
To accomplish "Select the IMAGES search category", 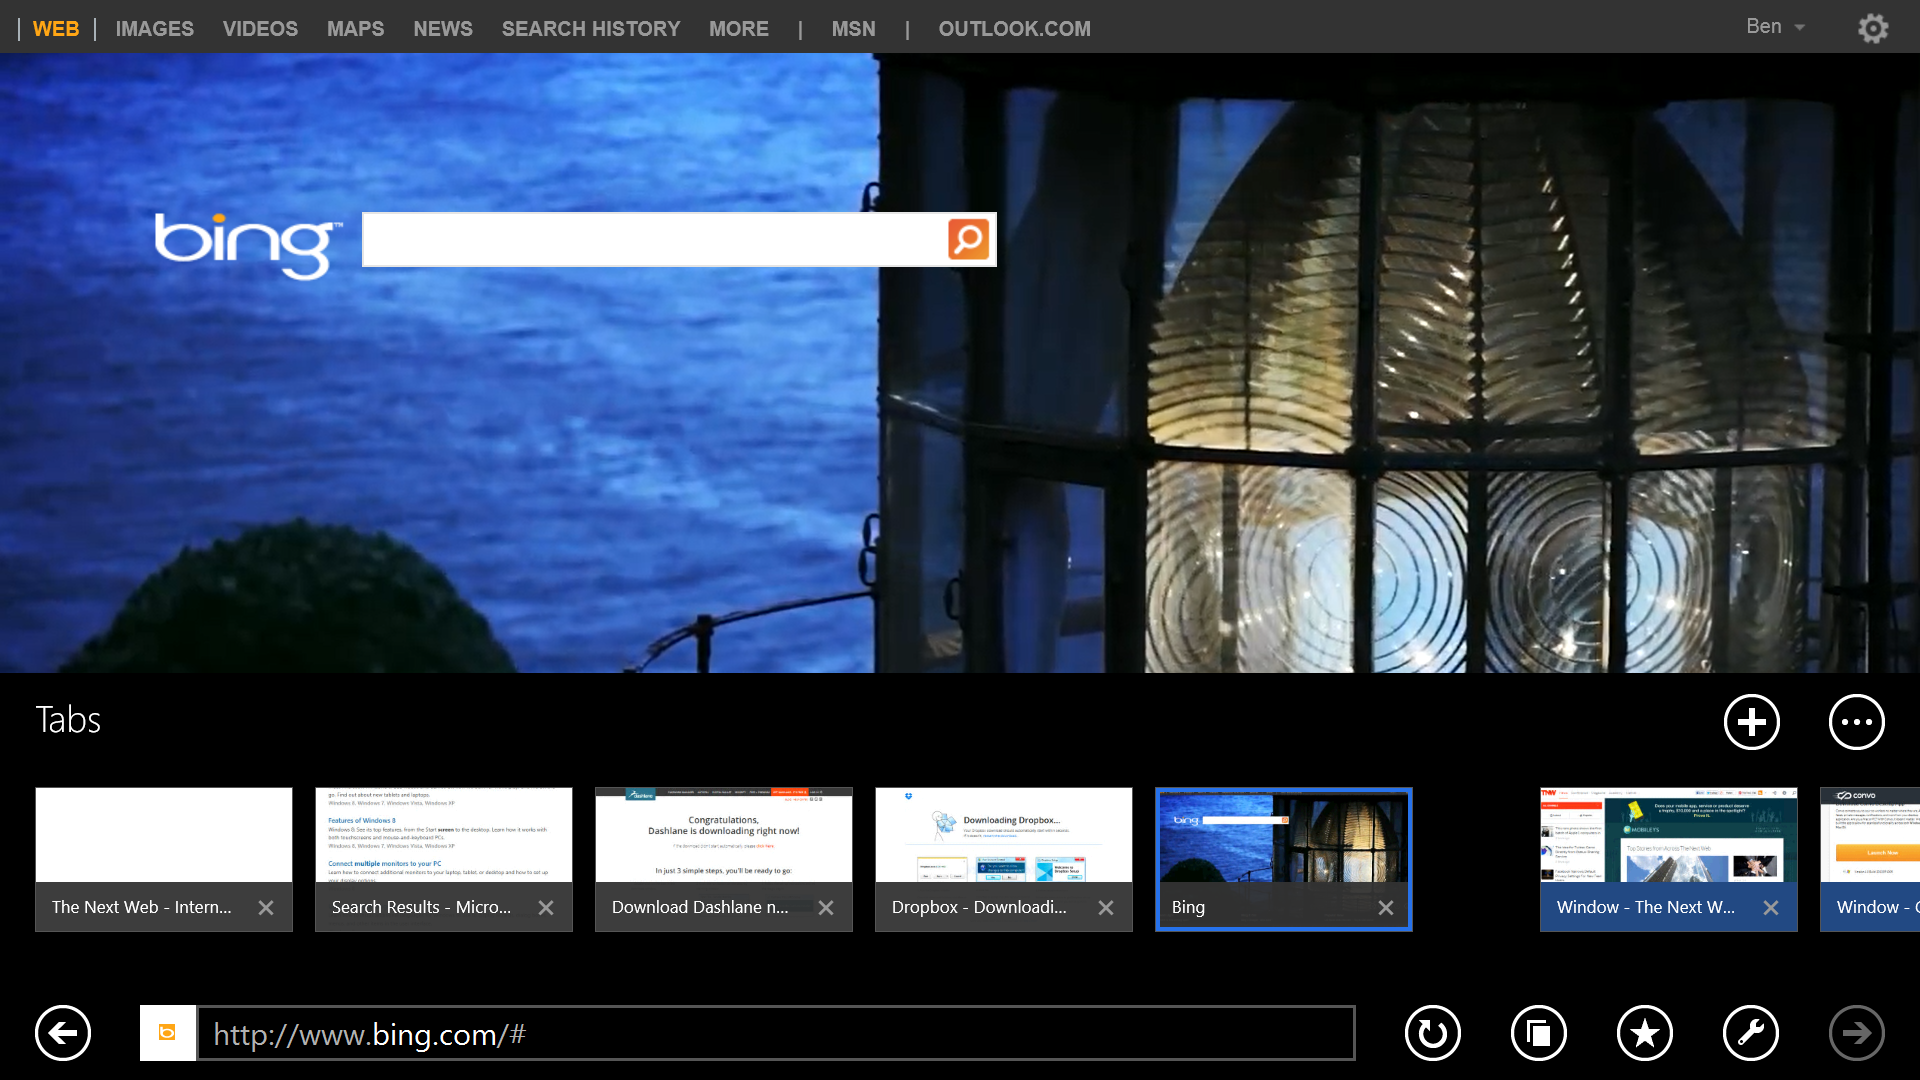I will pyautogui.click(x=155, y=29).
